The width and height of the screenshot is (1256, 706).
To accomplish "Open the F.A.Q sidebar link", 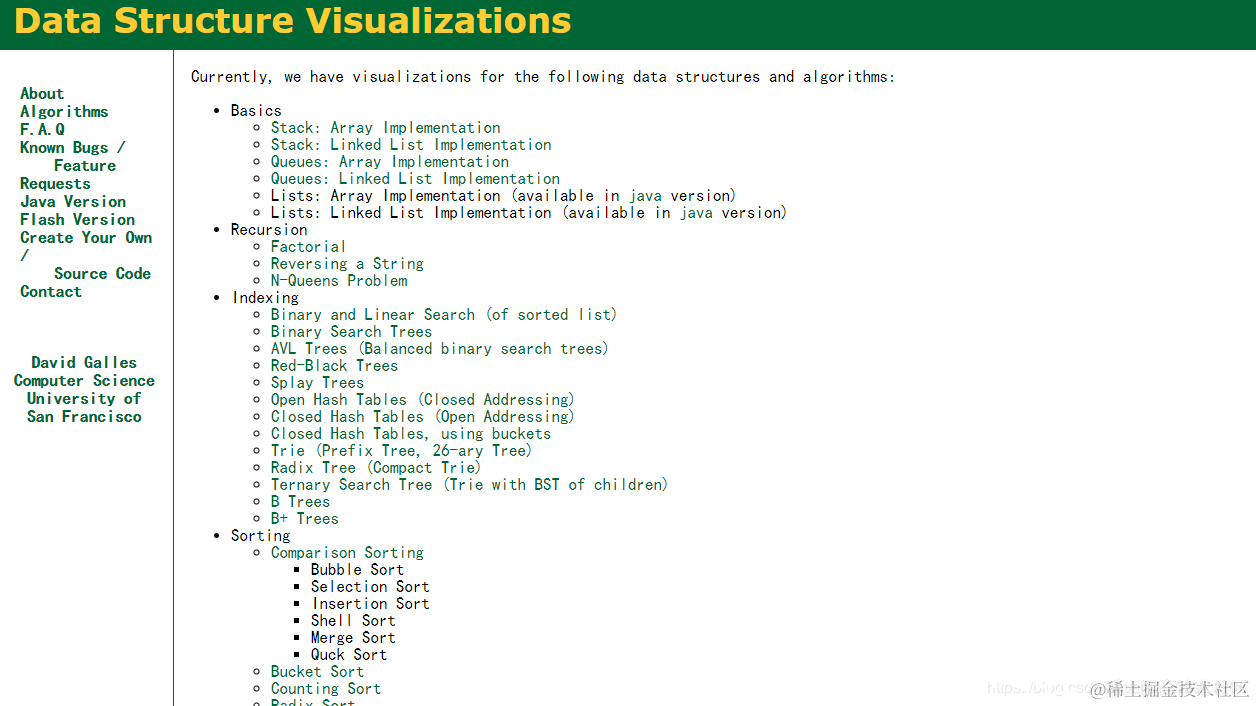I will point(42,130).
